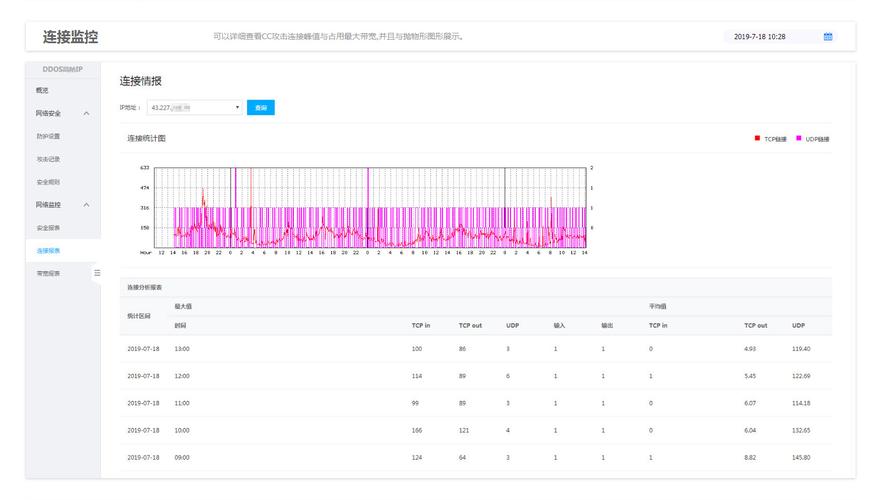The width and height of the screenshot is (882, 500).
Task: Click the TCP out header under 平均值
Action: tap(756, 326)
